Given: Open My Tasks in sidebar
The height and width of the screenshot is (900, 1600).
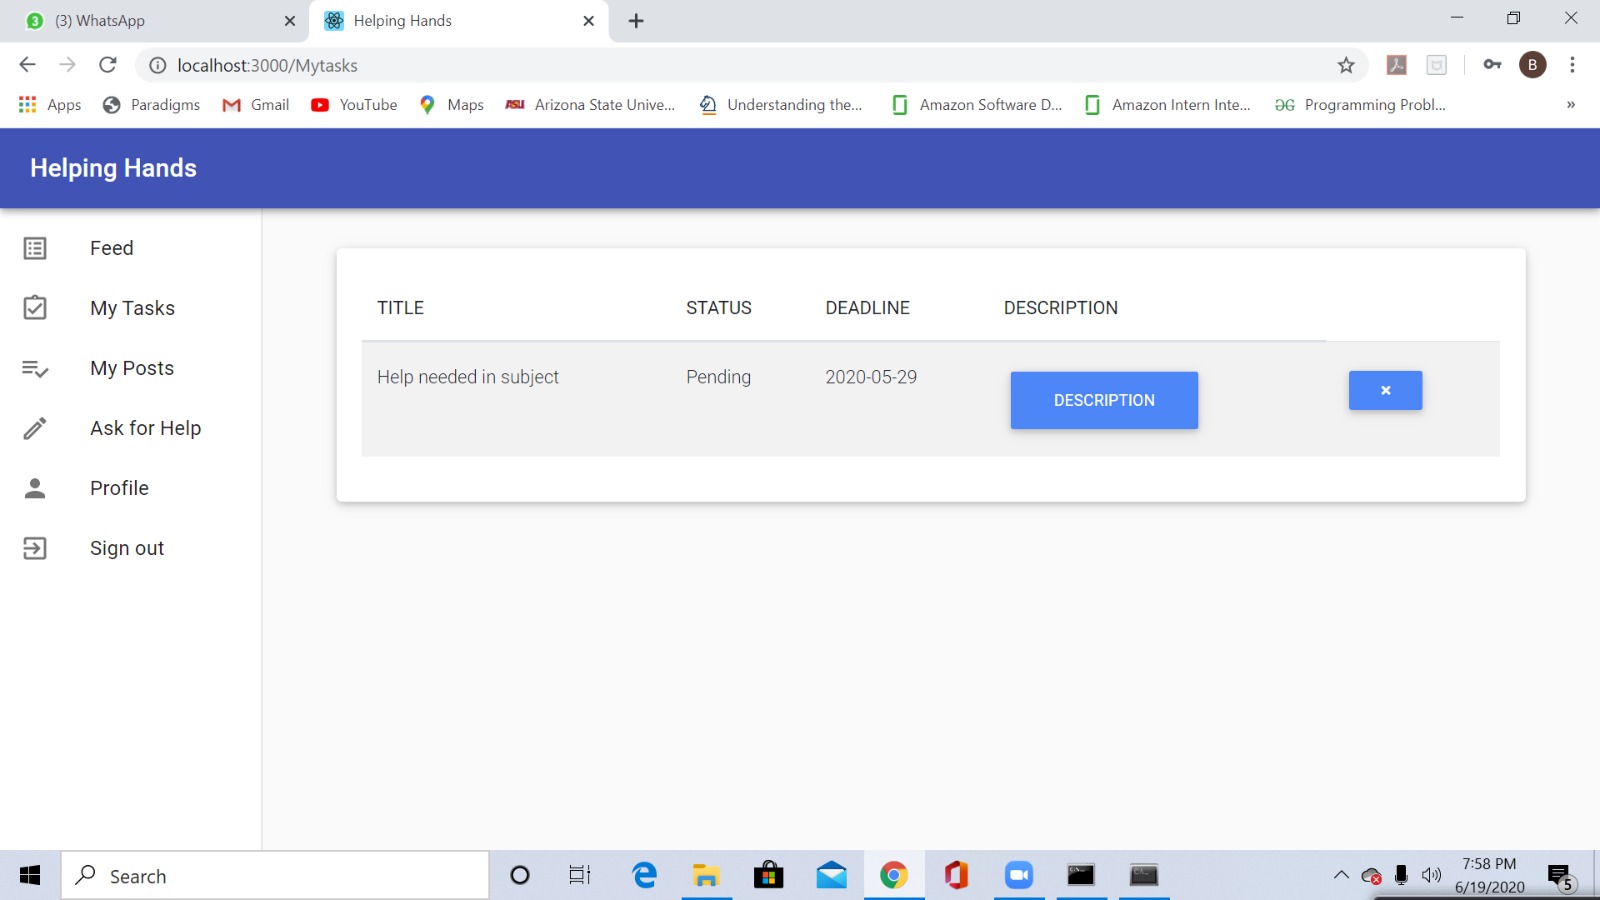Looking at the screenshot, I should point(132,308).
